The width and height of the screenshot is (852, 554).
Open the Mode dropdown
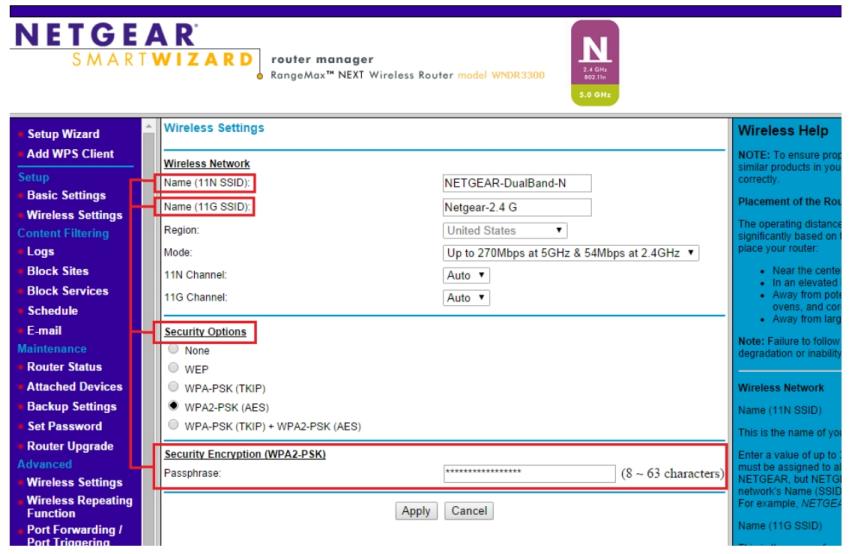click(x=571, y=253)
